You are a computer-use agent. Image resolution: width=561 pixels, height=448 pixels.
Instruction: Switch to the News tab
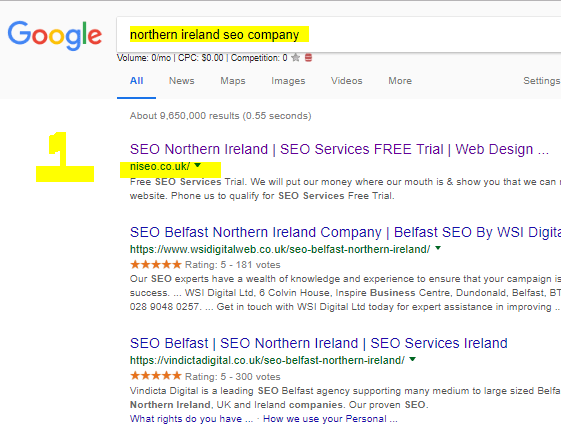[181, 81]
